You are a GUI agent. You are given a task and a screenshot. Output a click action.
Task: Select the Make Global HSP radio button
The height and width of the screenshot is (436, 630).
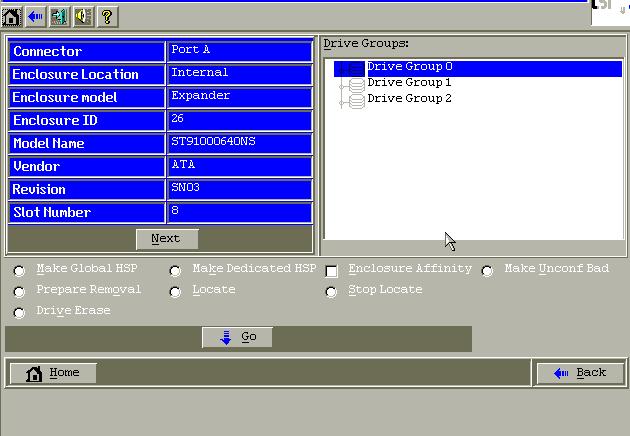[x=19, y=270]
